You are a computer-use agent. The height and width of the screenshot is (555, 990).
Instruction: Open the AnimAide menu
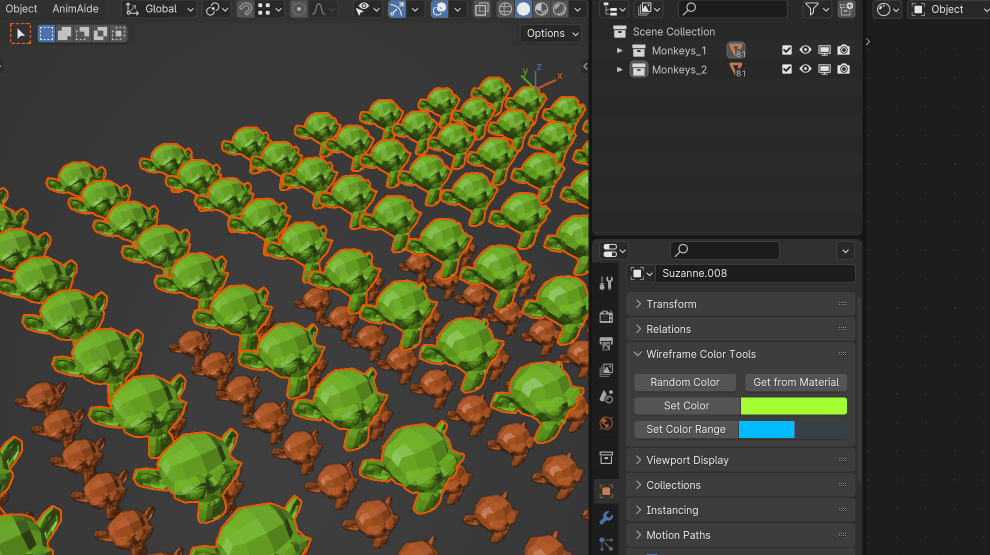75,9
